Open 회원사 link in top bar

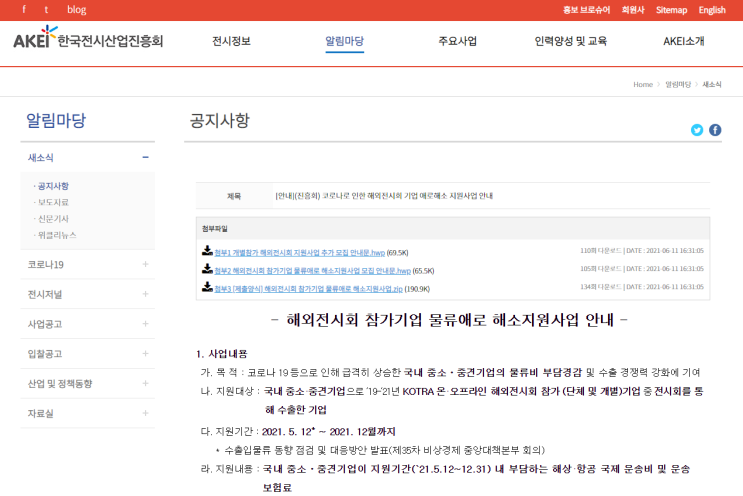click(633, 10)
